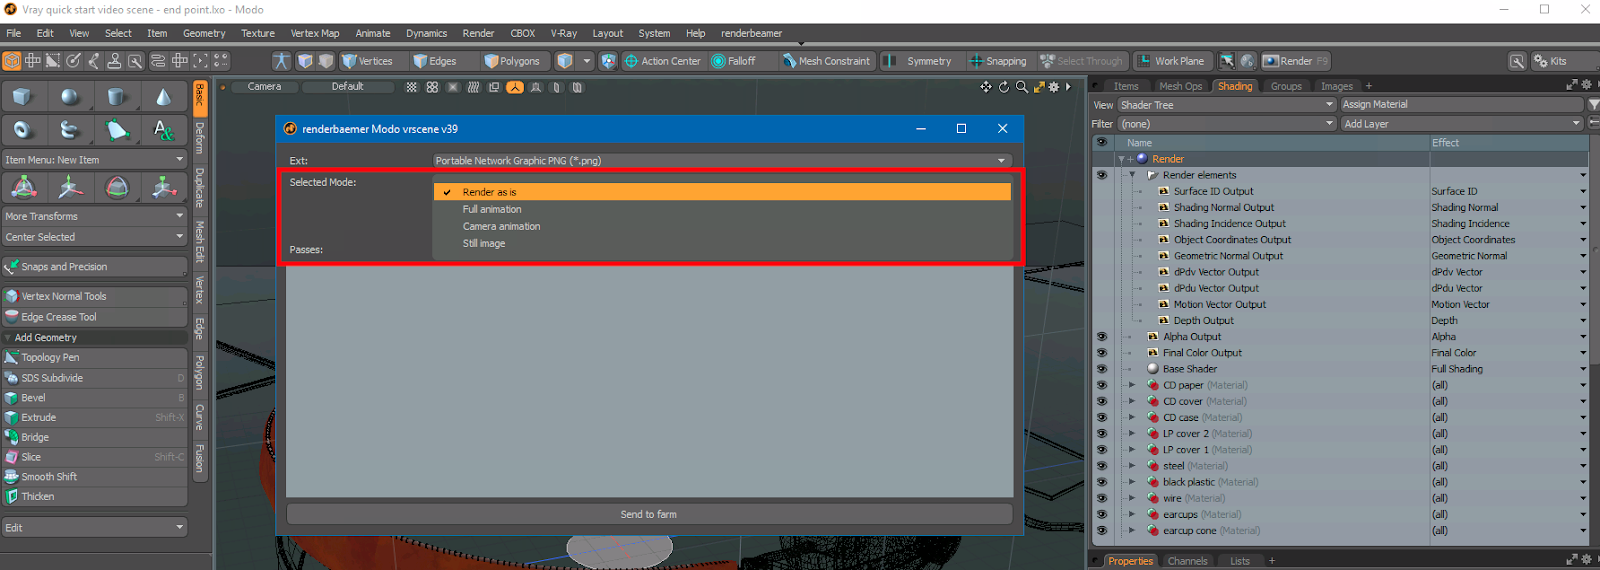Screen dimensions: 1600x570
Task: Switch to the Channels tab
Action: point(1187,561)
